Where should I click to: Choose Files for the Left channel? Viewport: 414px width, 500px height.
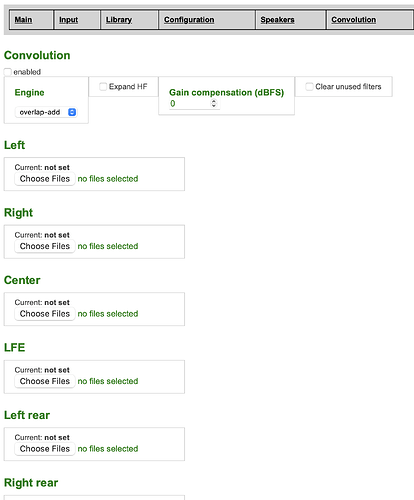click(45, 179)
